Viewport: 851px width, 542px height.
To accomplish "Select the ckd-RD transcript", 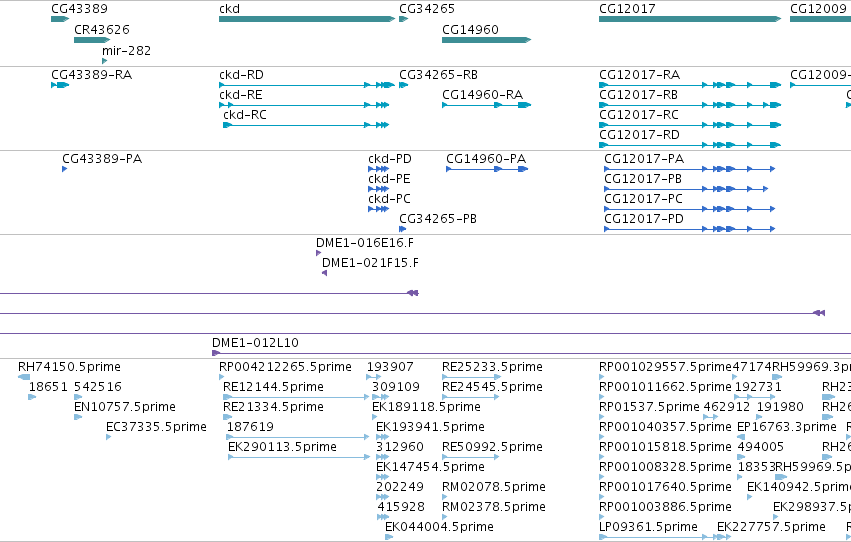I will pyautogui.click(x=307, y=85).
